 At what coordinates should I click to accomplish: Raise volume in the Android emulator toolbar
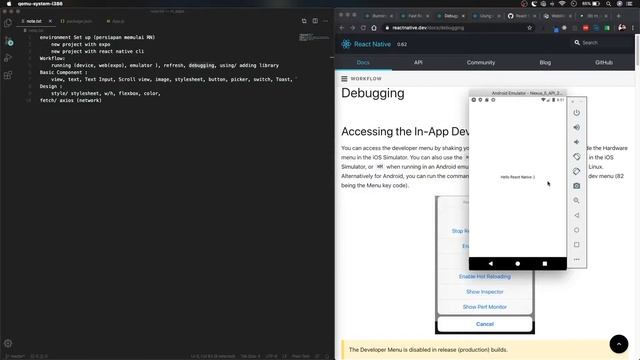click(576, 127)
